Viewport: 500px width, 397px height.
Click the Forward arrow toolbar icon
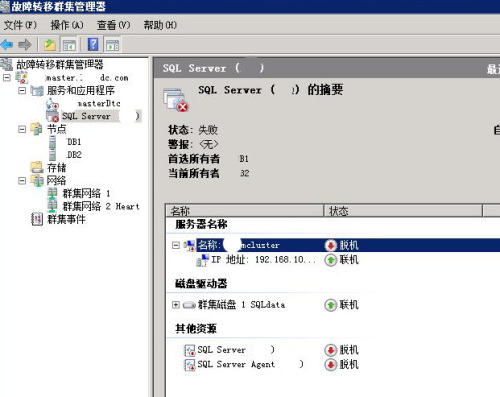[25, 44]
